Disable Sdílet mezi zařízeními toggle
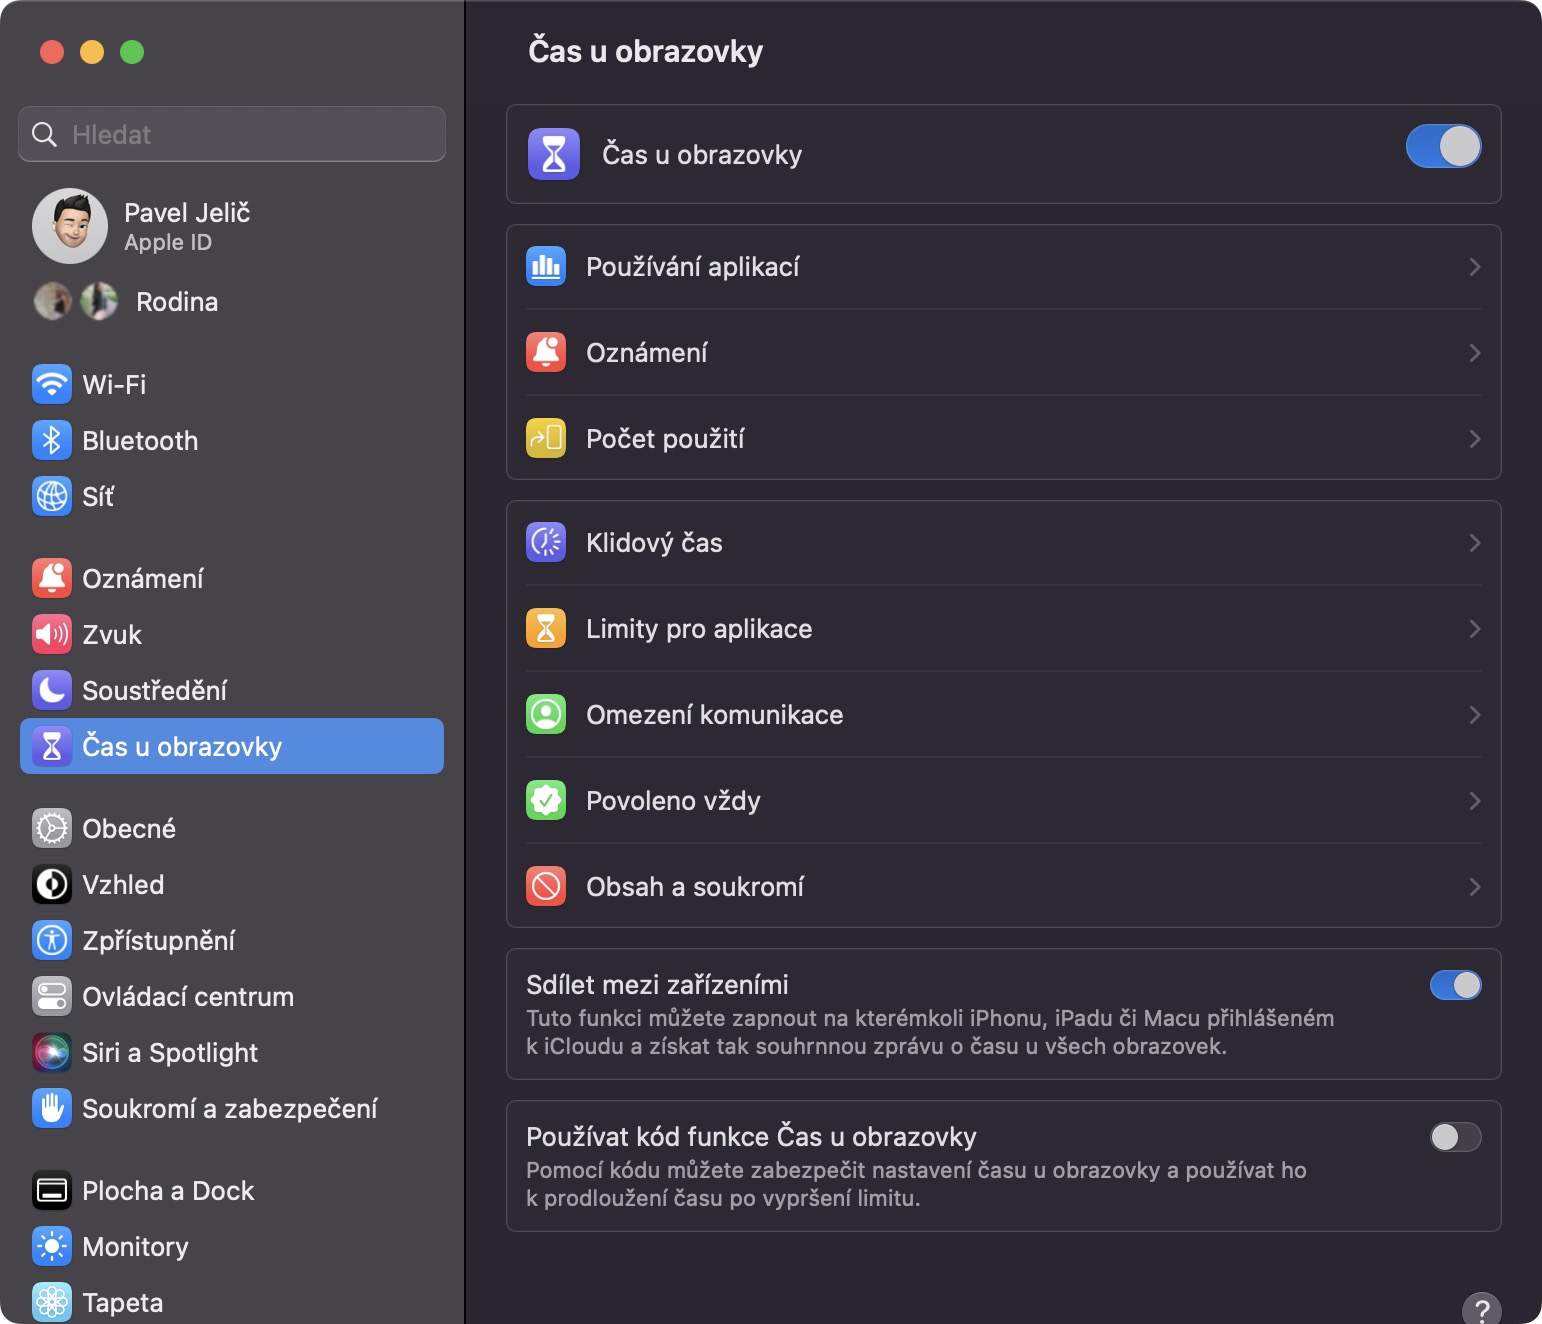 pyautogui.click(x=1455, y=985)
